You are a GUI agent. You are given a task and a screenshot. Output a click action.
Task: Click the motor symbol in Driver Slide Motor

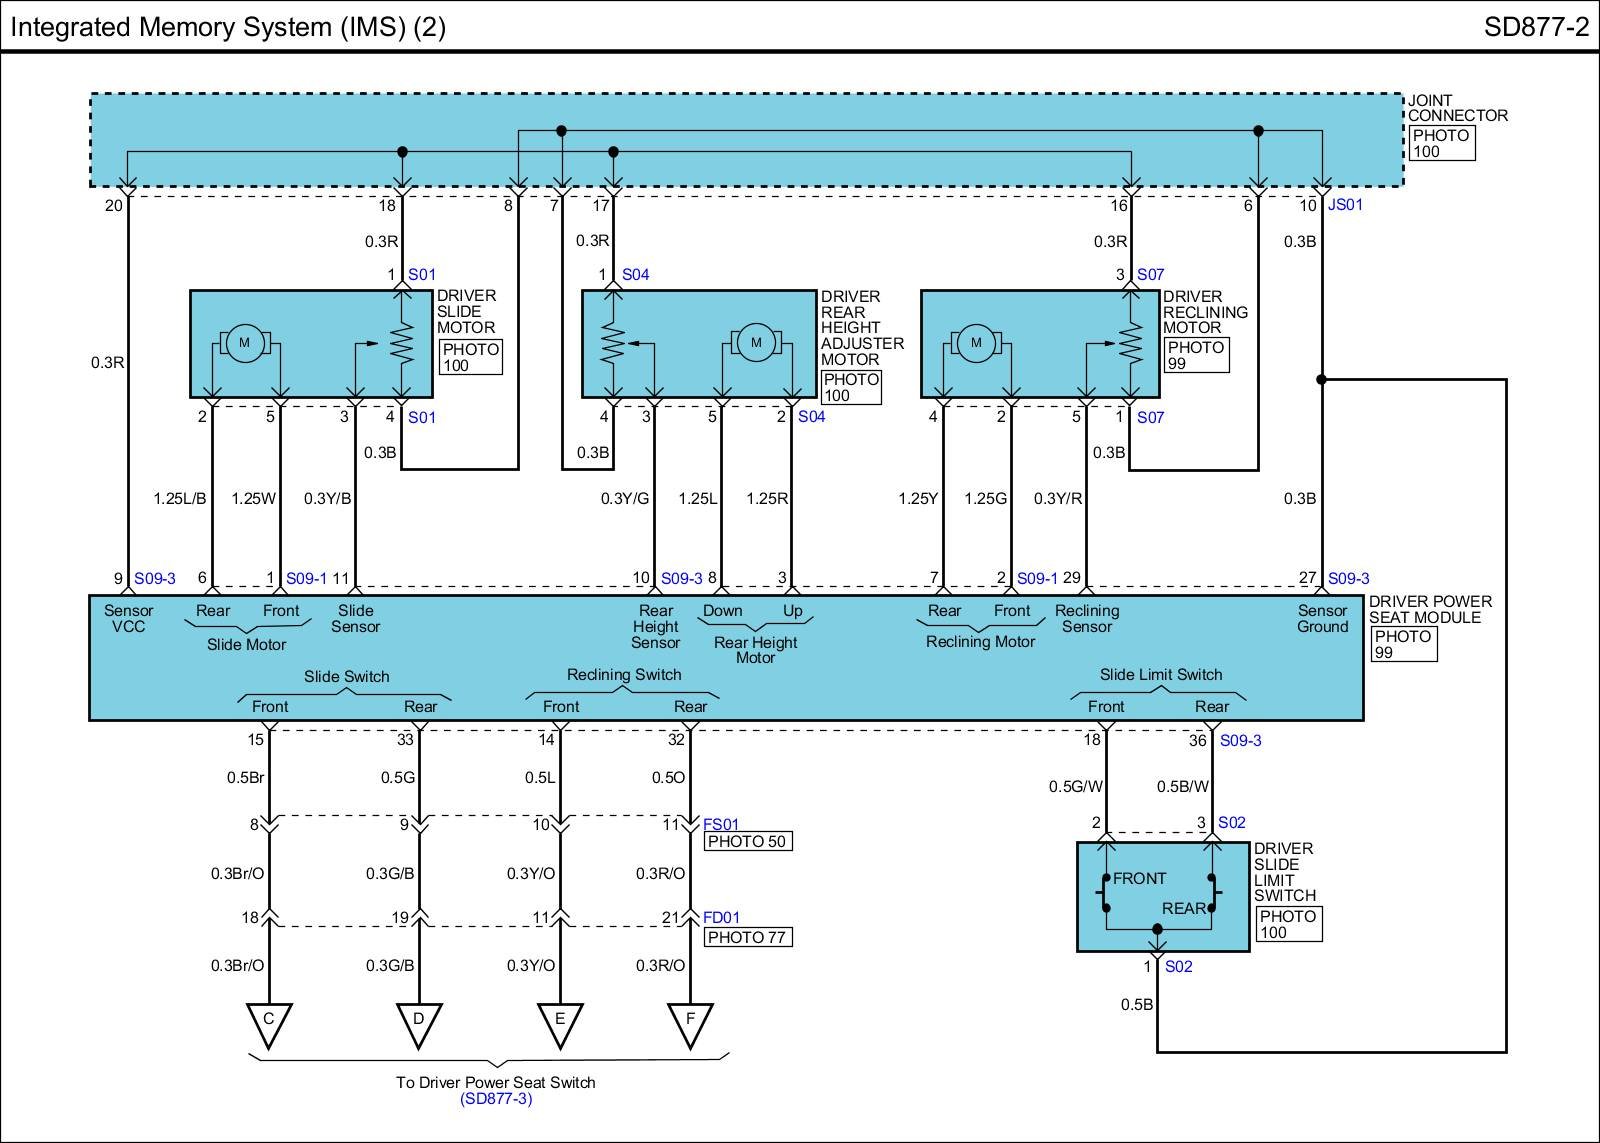point(244,343)
